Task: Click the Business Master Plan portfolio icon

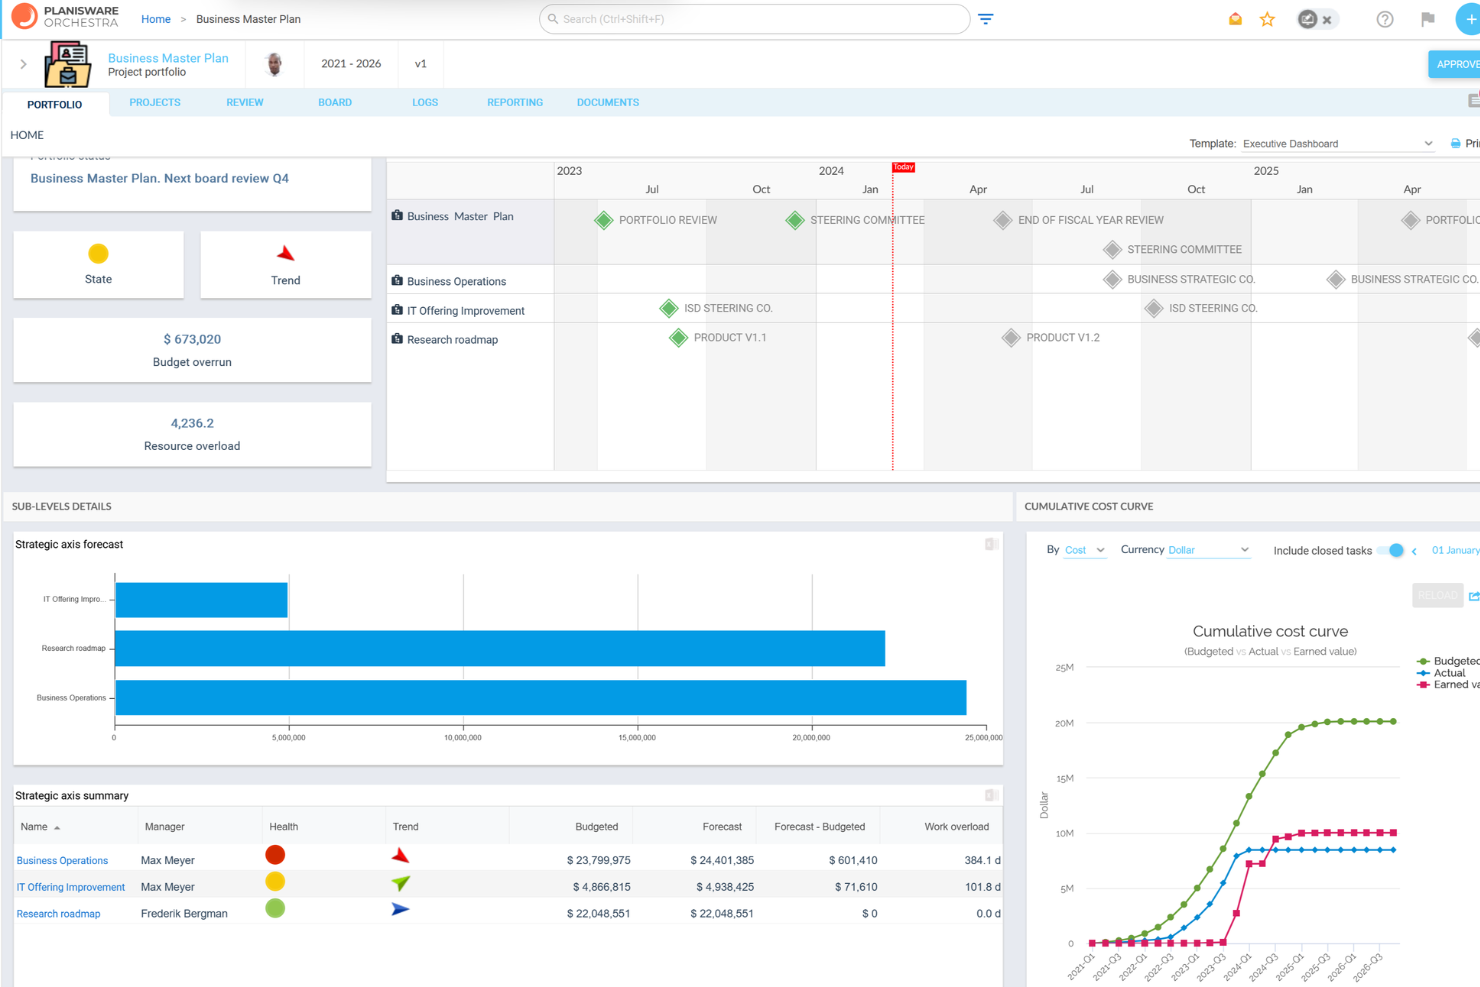Action: (x=68, y=64)
